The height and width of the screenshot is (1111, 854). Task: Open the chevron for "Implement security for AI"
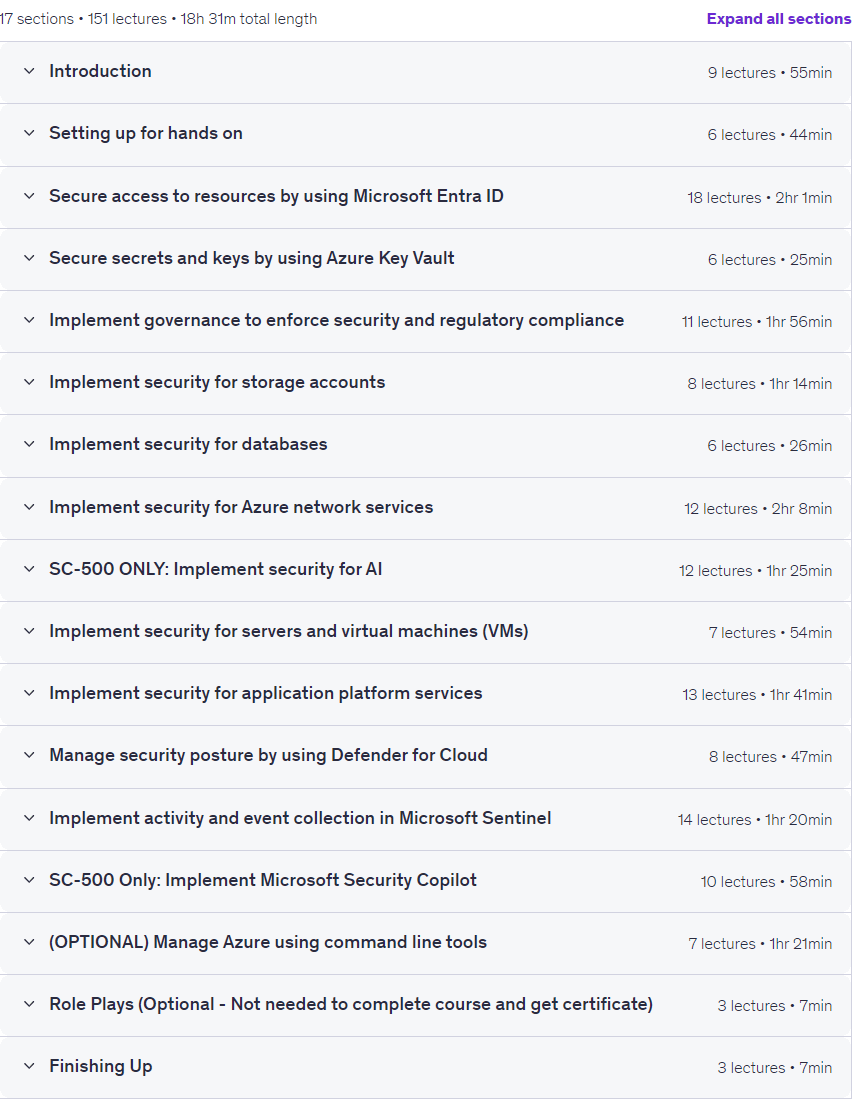coord(29,569)
